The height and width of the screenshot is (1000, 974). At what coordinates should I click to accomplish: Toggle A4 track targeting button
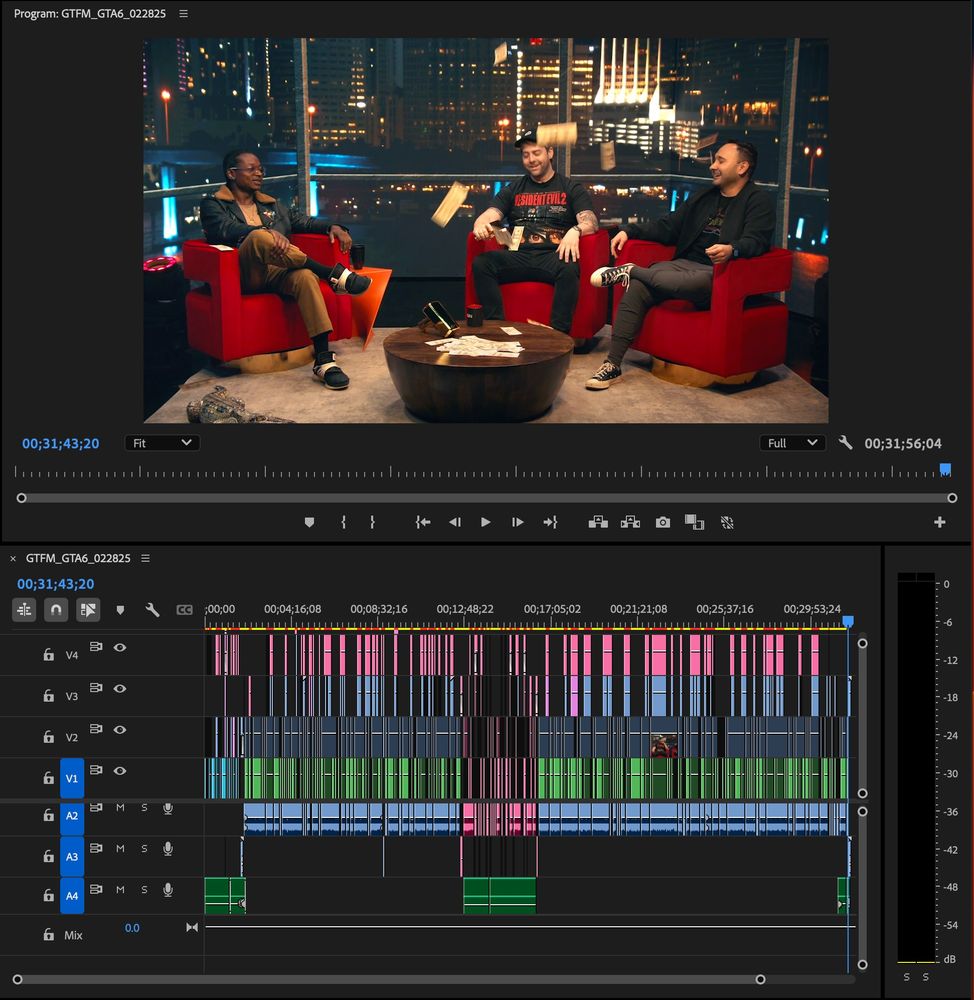[72, 895]
